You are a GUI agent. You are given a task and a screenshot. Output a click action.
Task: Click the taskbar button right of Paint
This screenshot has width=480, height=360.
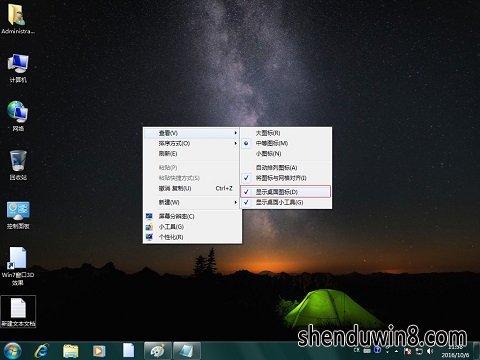(x=187, y=351)
